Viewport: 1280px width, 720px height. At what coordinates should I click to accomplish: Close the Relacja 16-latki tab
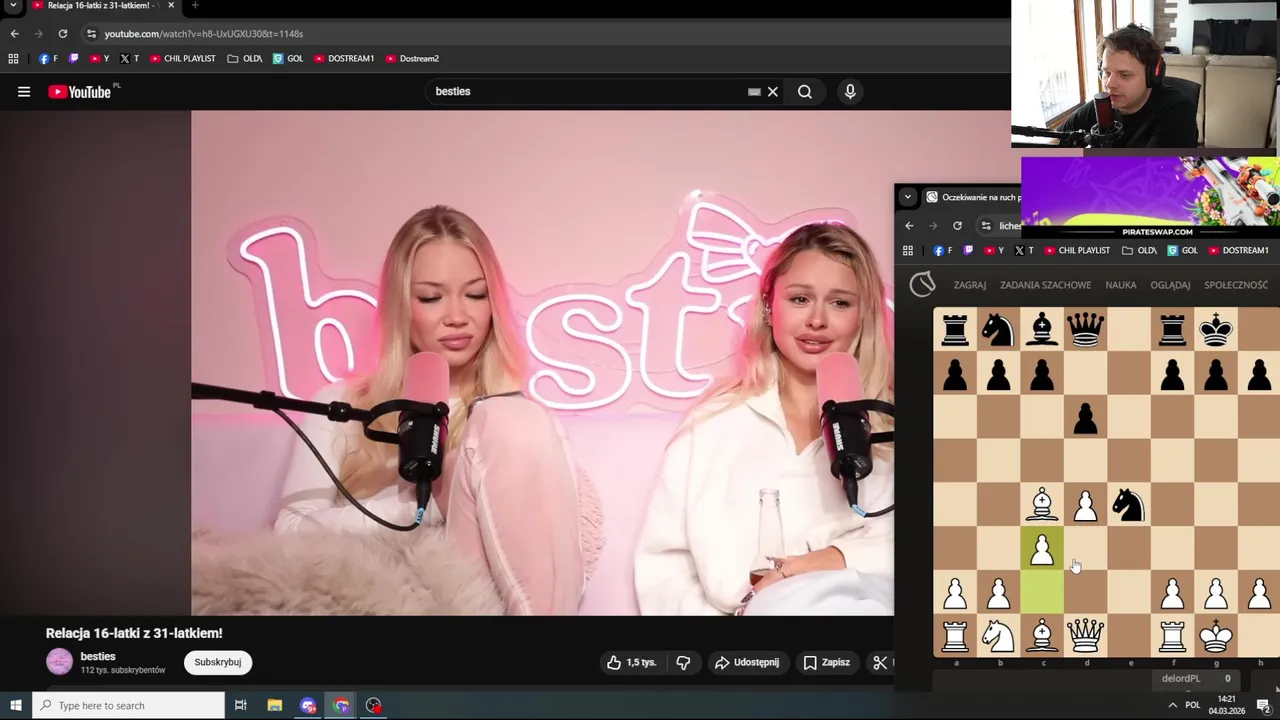pyautogui.click(x=170, y=5)
